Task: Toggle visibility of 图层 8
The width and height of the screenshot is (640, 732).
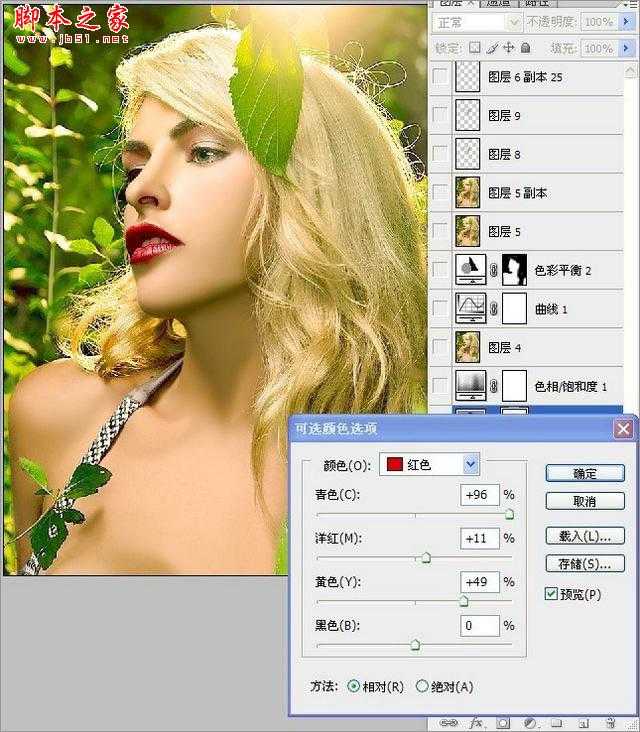Action: point(440,153)
